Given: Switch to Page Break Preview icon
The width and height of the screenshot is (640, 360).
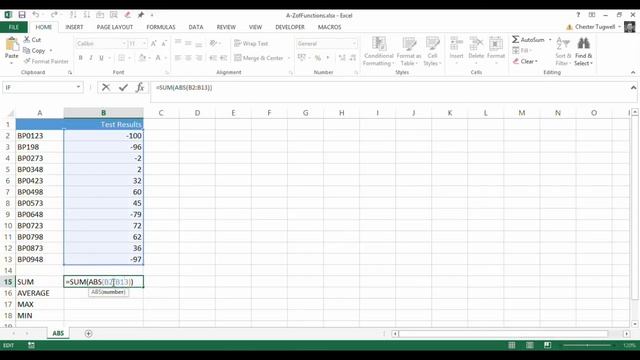Looking at the screenshot, I should pyautogui.click(x=547, y=345).
